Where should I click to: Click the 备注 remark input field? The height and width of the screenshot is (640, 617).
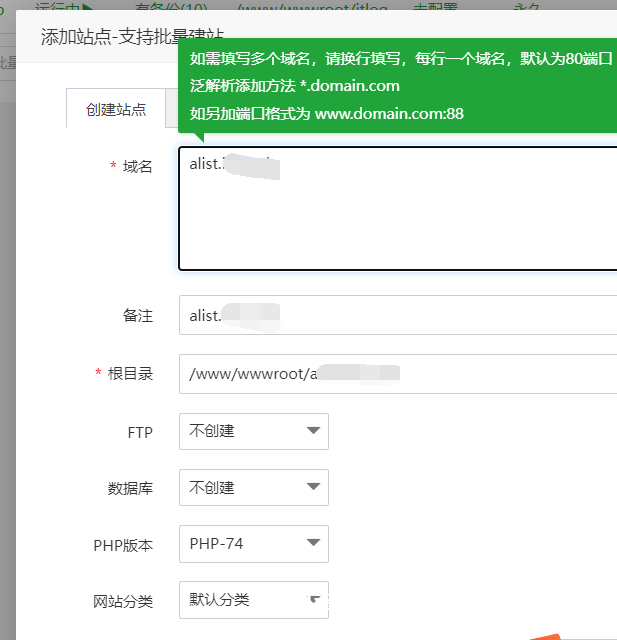pos(398,315)
